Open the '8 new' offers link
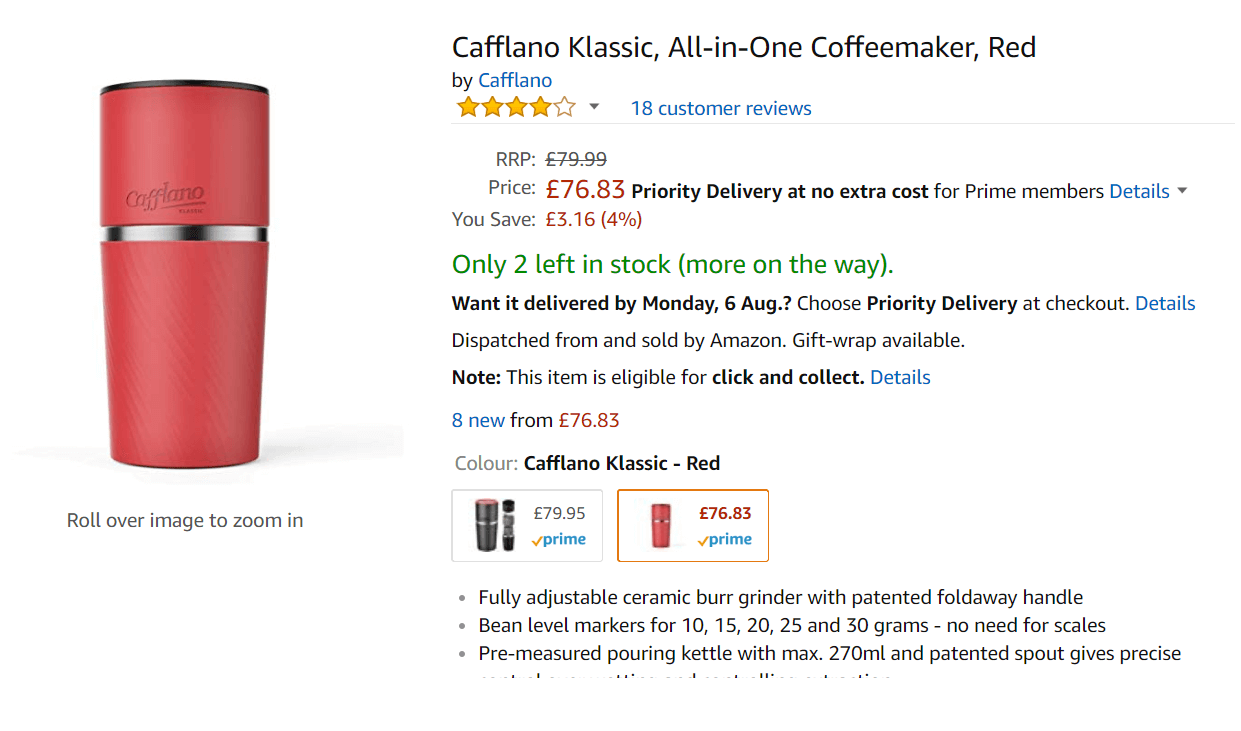This screenshot has height=731, width=1241. click(x=478, y=420)
